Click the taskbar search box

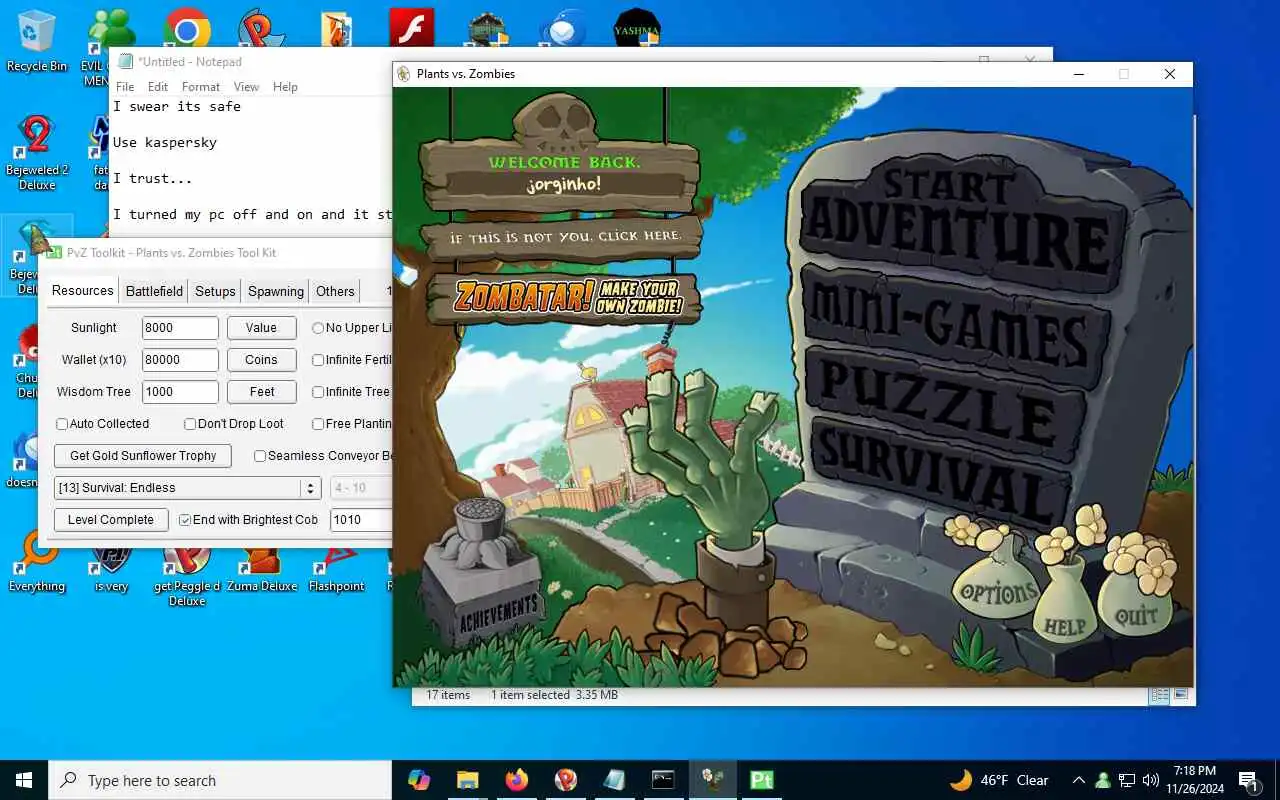[x=220, y=780]
